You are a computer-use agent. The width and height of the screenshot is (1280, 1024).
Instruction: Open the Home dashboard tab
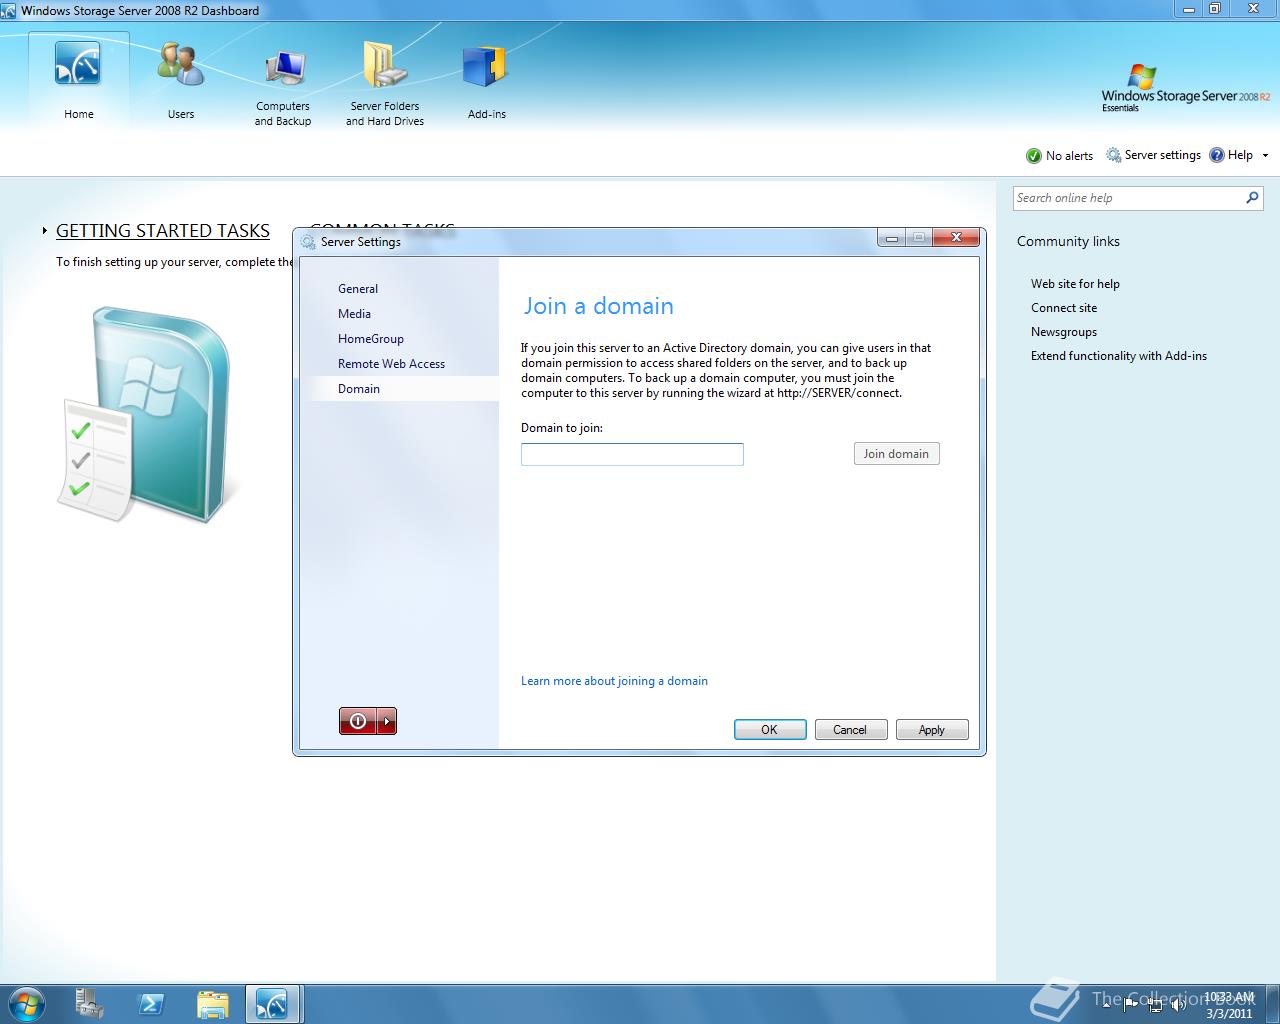78,80
